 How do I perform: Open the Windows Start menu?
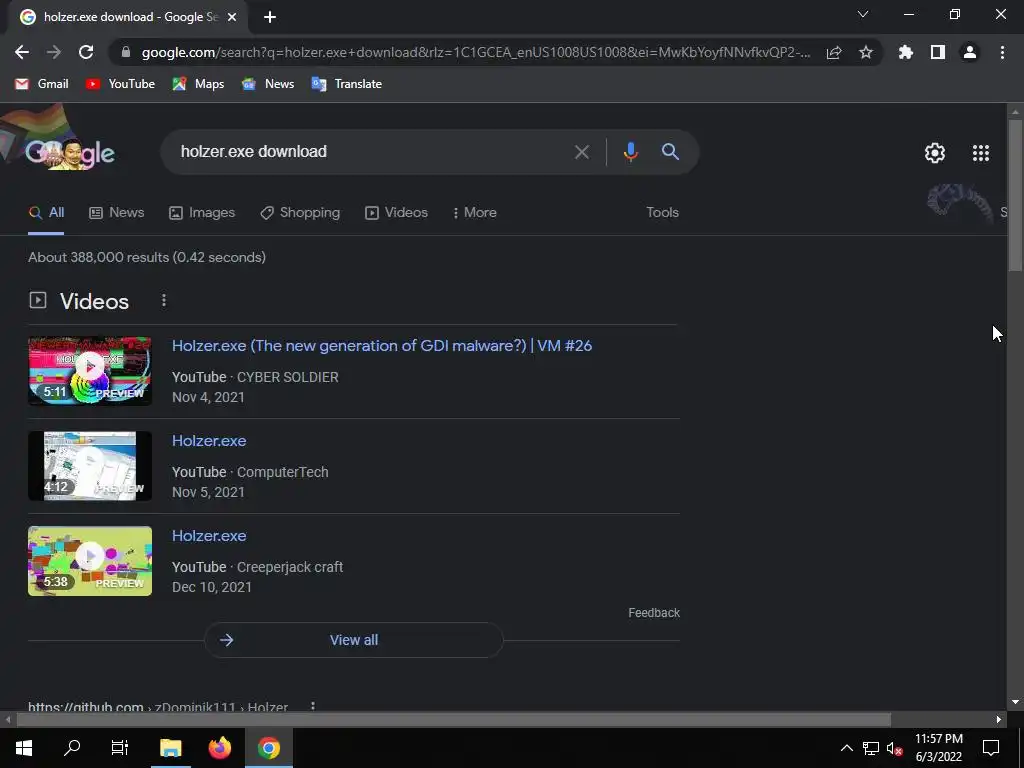pyautogui.click(x=24, y=747)
